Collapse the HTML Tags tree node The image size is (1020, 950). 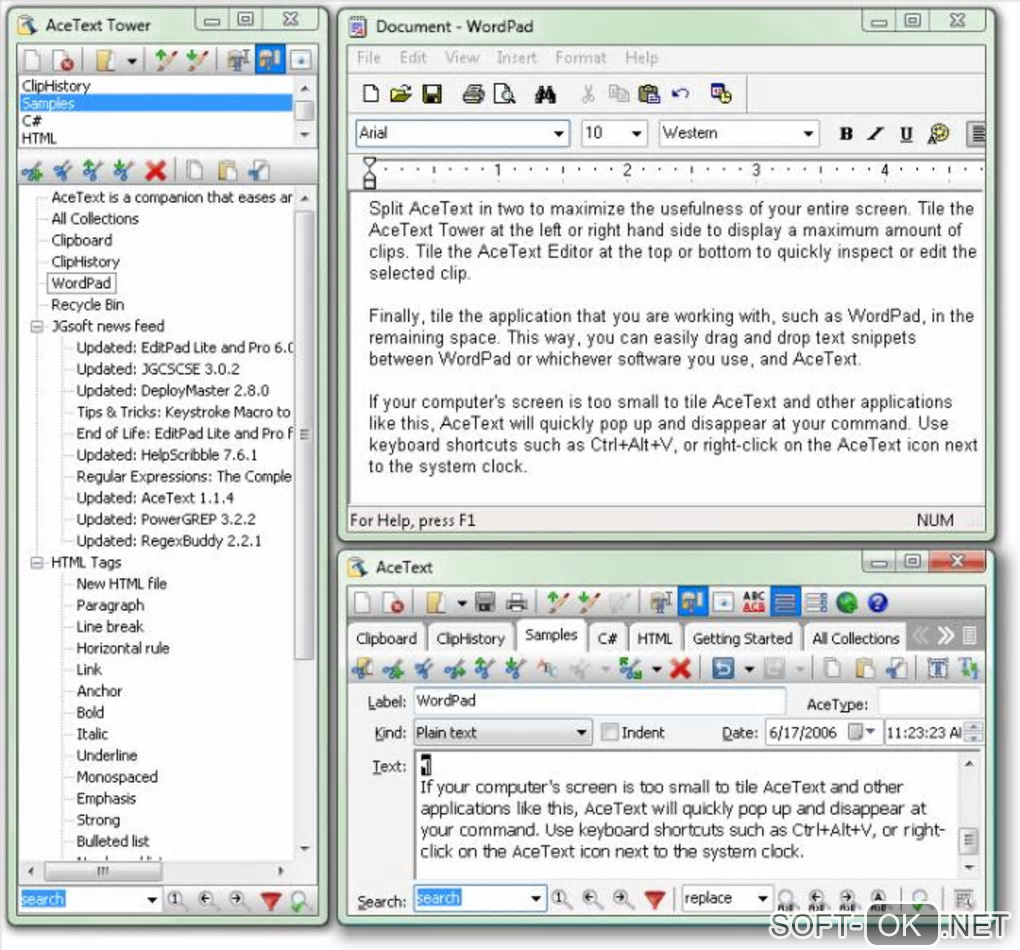tap(37, 562)
